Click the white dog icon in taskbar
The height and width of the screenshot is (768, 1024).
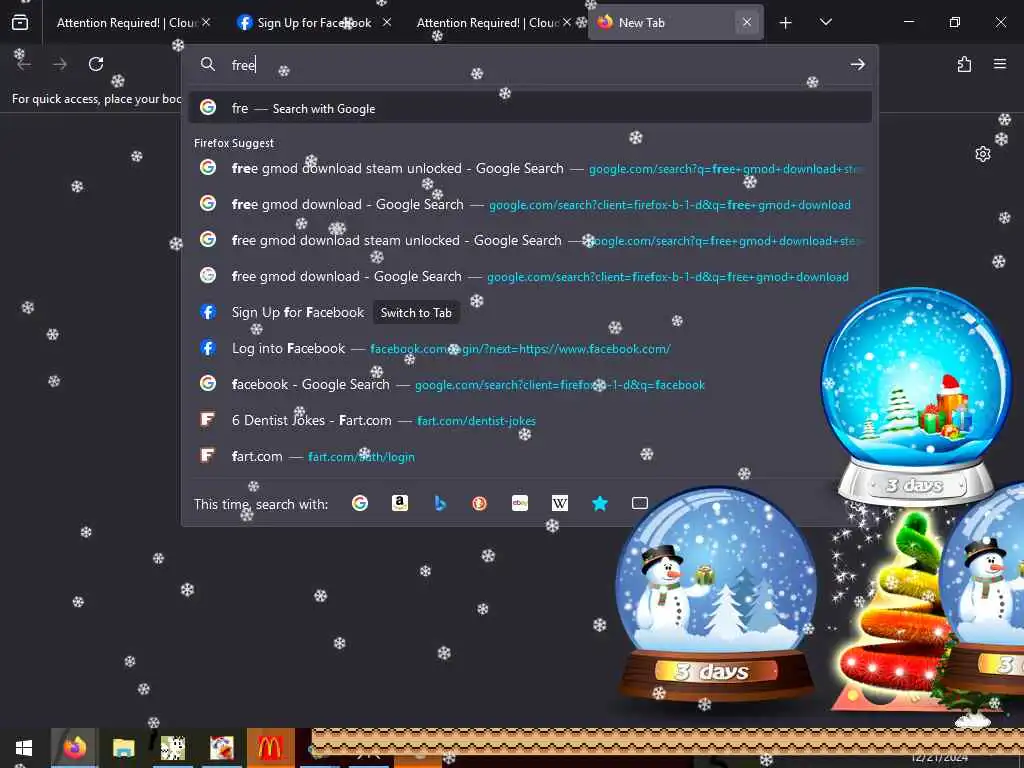(172, 748)
